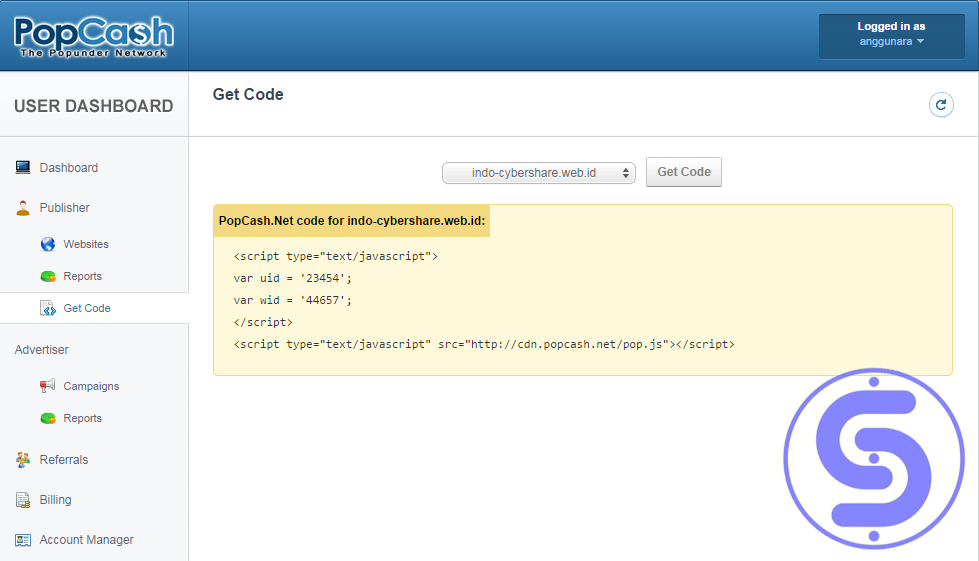This screenshot has width=979, height=561.
Task: Click the Websites globe icon
Action: point(47,244)
